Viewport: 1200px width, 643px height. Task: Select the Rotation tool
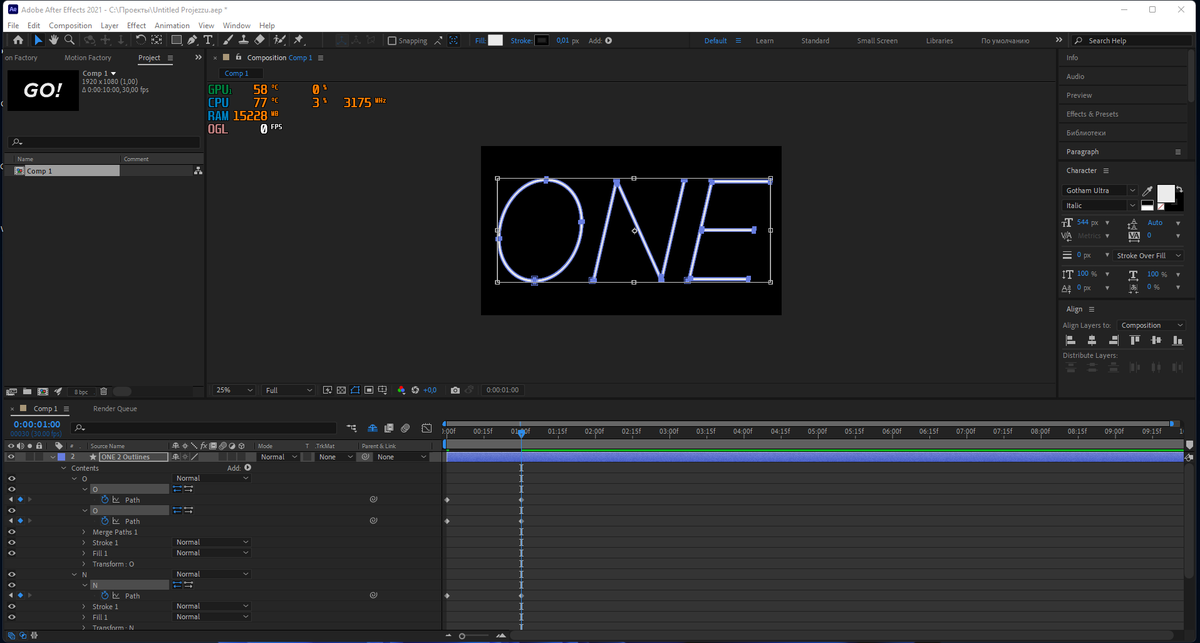pyautogui.click(x=140, y=40)
